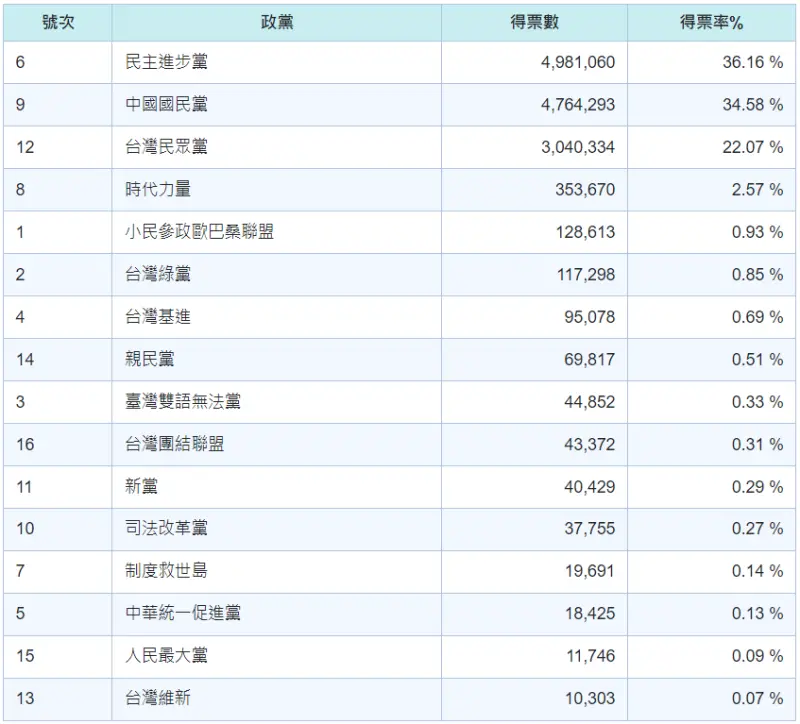This screenshot has width=800, height=724.
Task: Click the vote count 44,852
Action: pyautogui.click(x=590, y=402)
